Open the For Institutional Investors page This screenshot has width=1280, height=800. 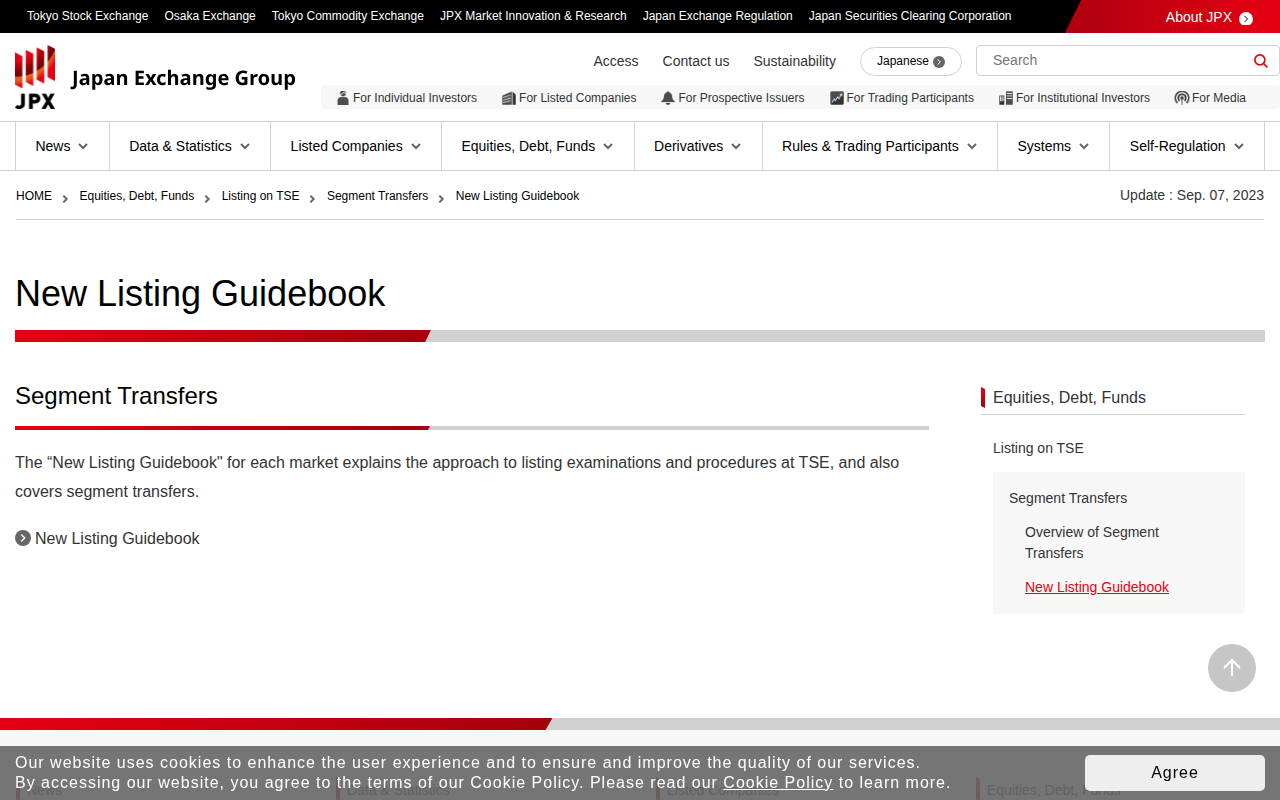(1075, 98)
